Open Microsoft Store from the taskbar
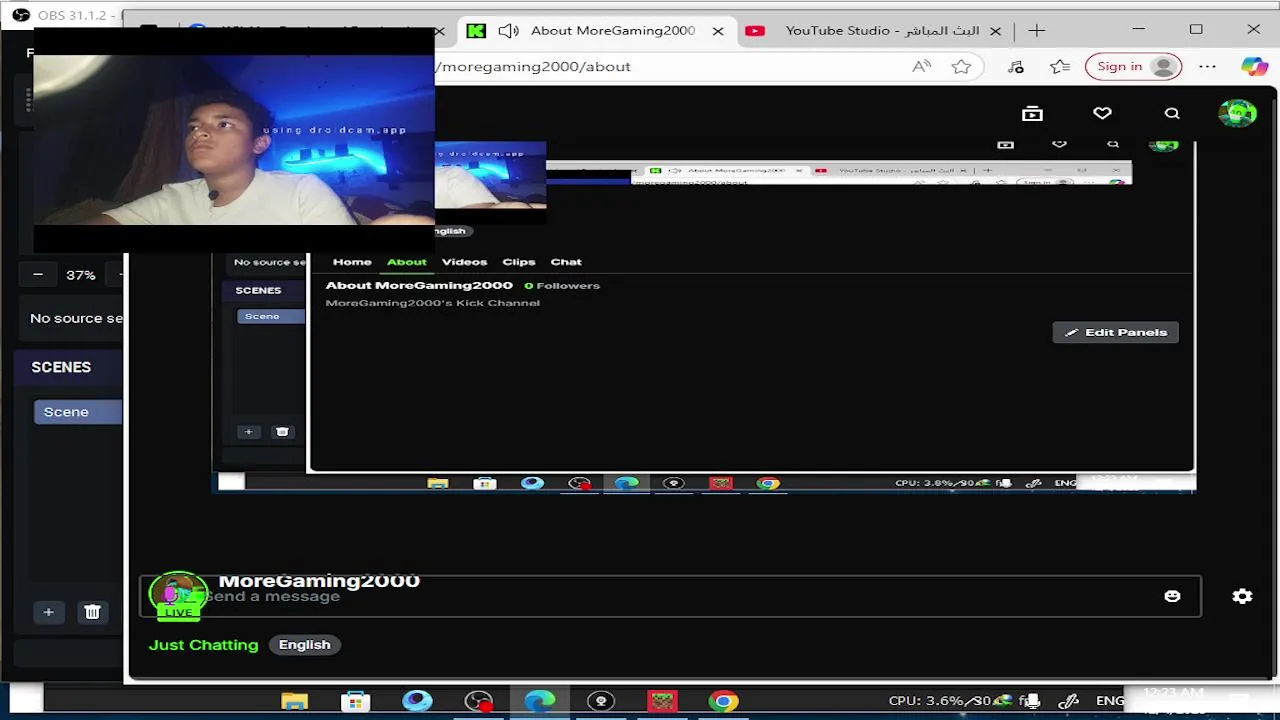The width and height of the screenshot is (1280, 720). 355,701
